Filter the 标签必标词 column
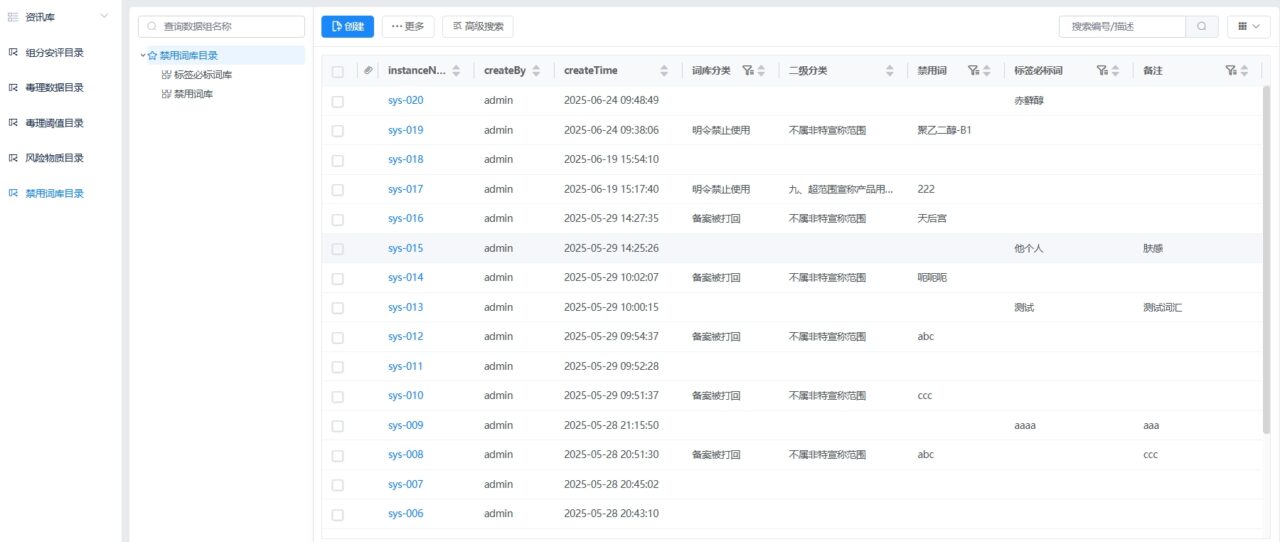Viewport: 1280px width, 542px height. point(1101,71)
